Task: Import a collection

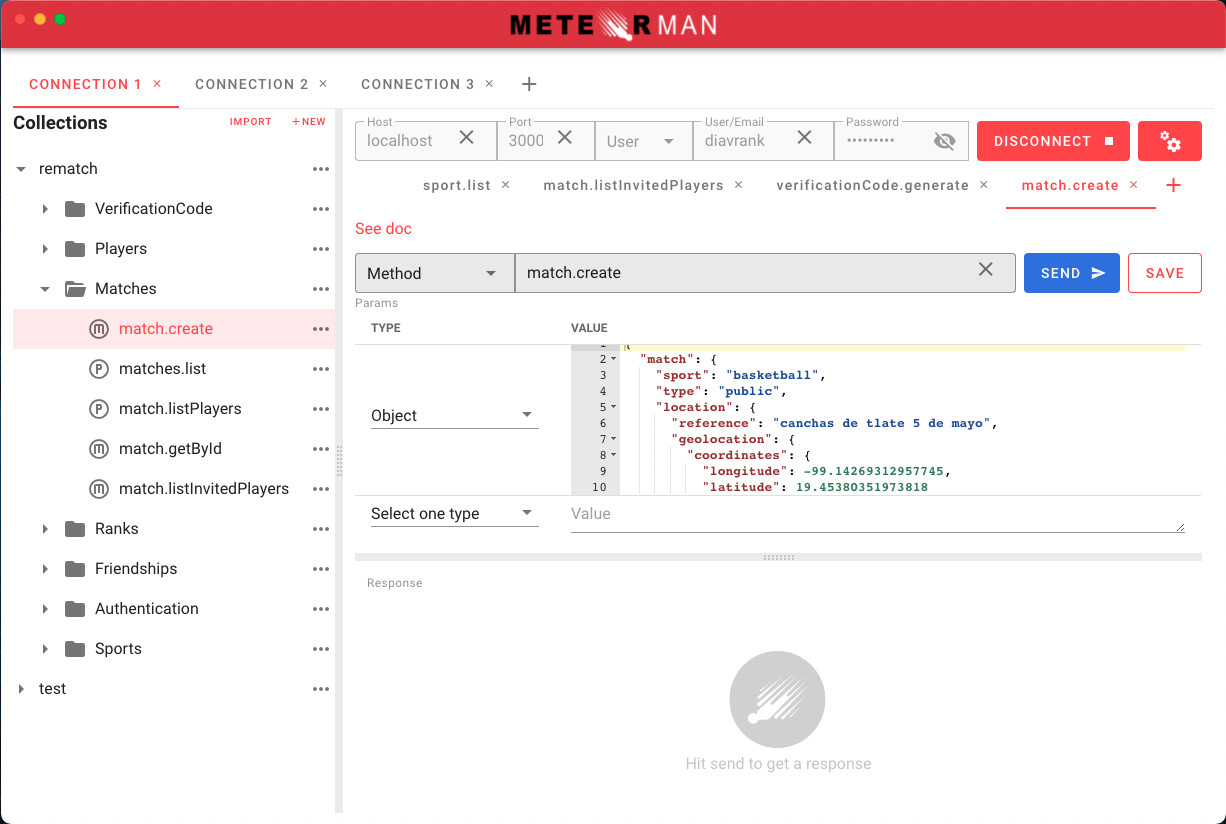Action: coord(251,122)
